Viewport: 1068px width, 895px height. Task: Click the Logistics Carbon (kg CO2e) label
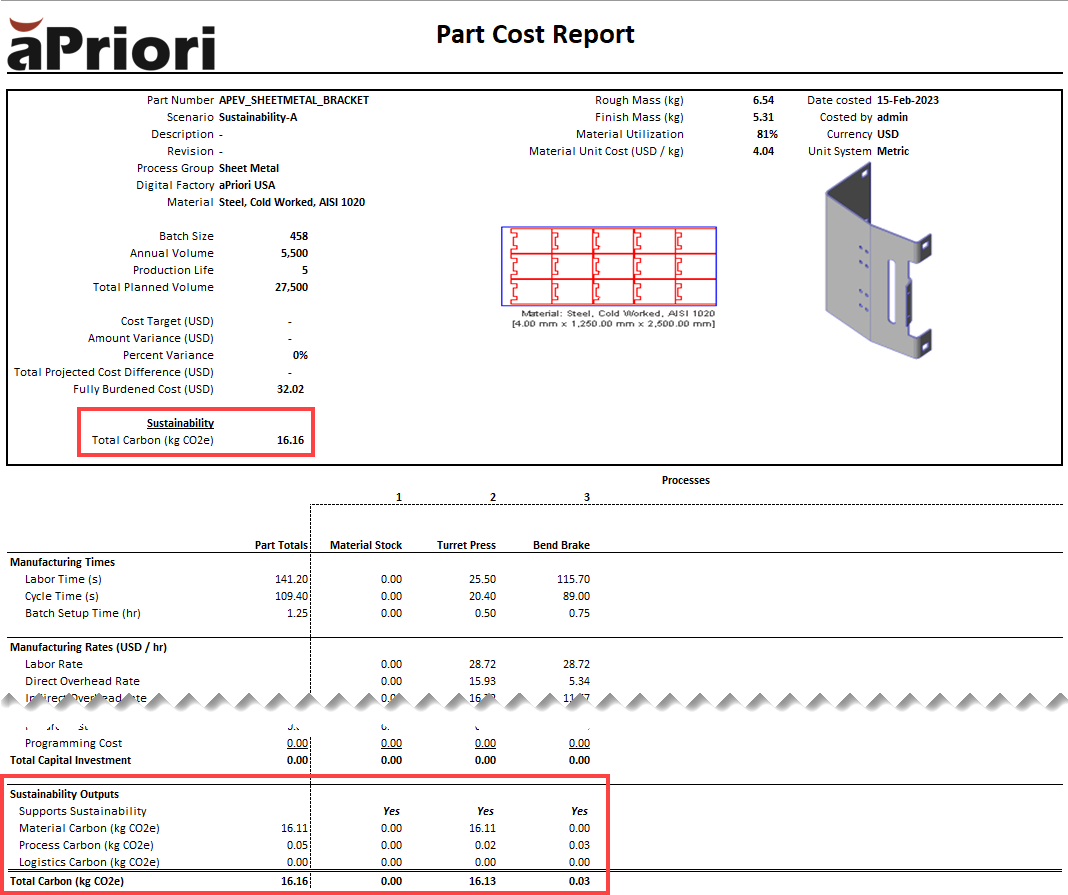point(89,862)
